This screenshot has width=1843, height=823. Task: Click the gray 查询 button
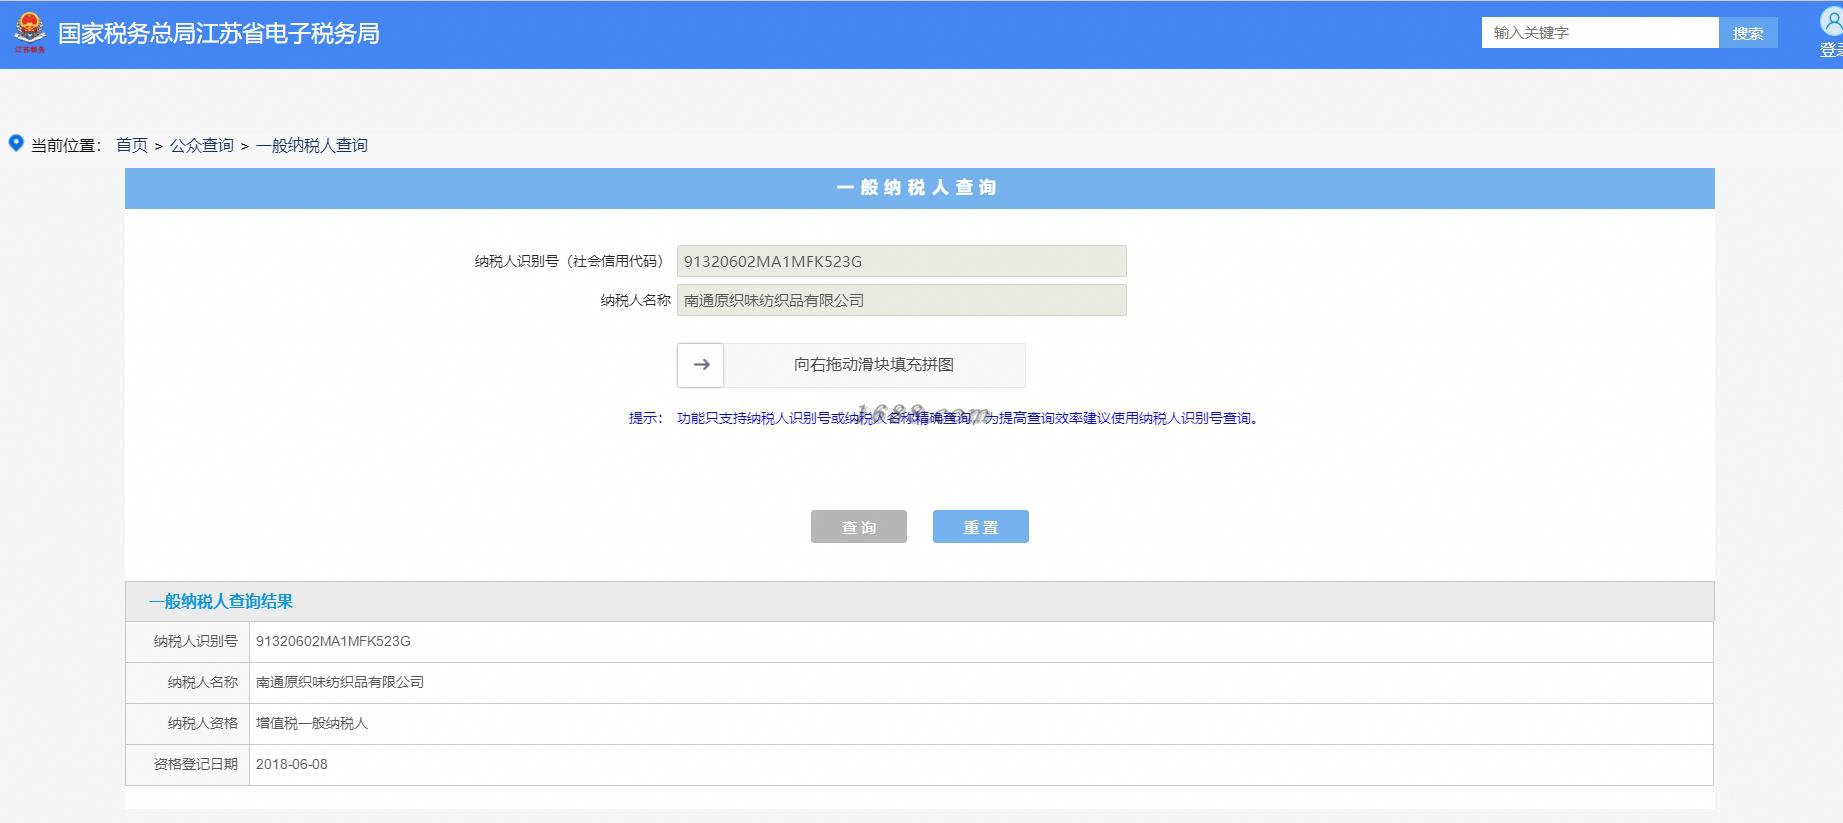click(x=859, y=527)
